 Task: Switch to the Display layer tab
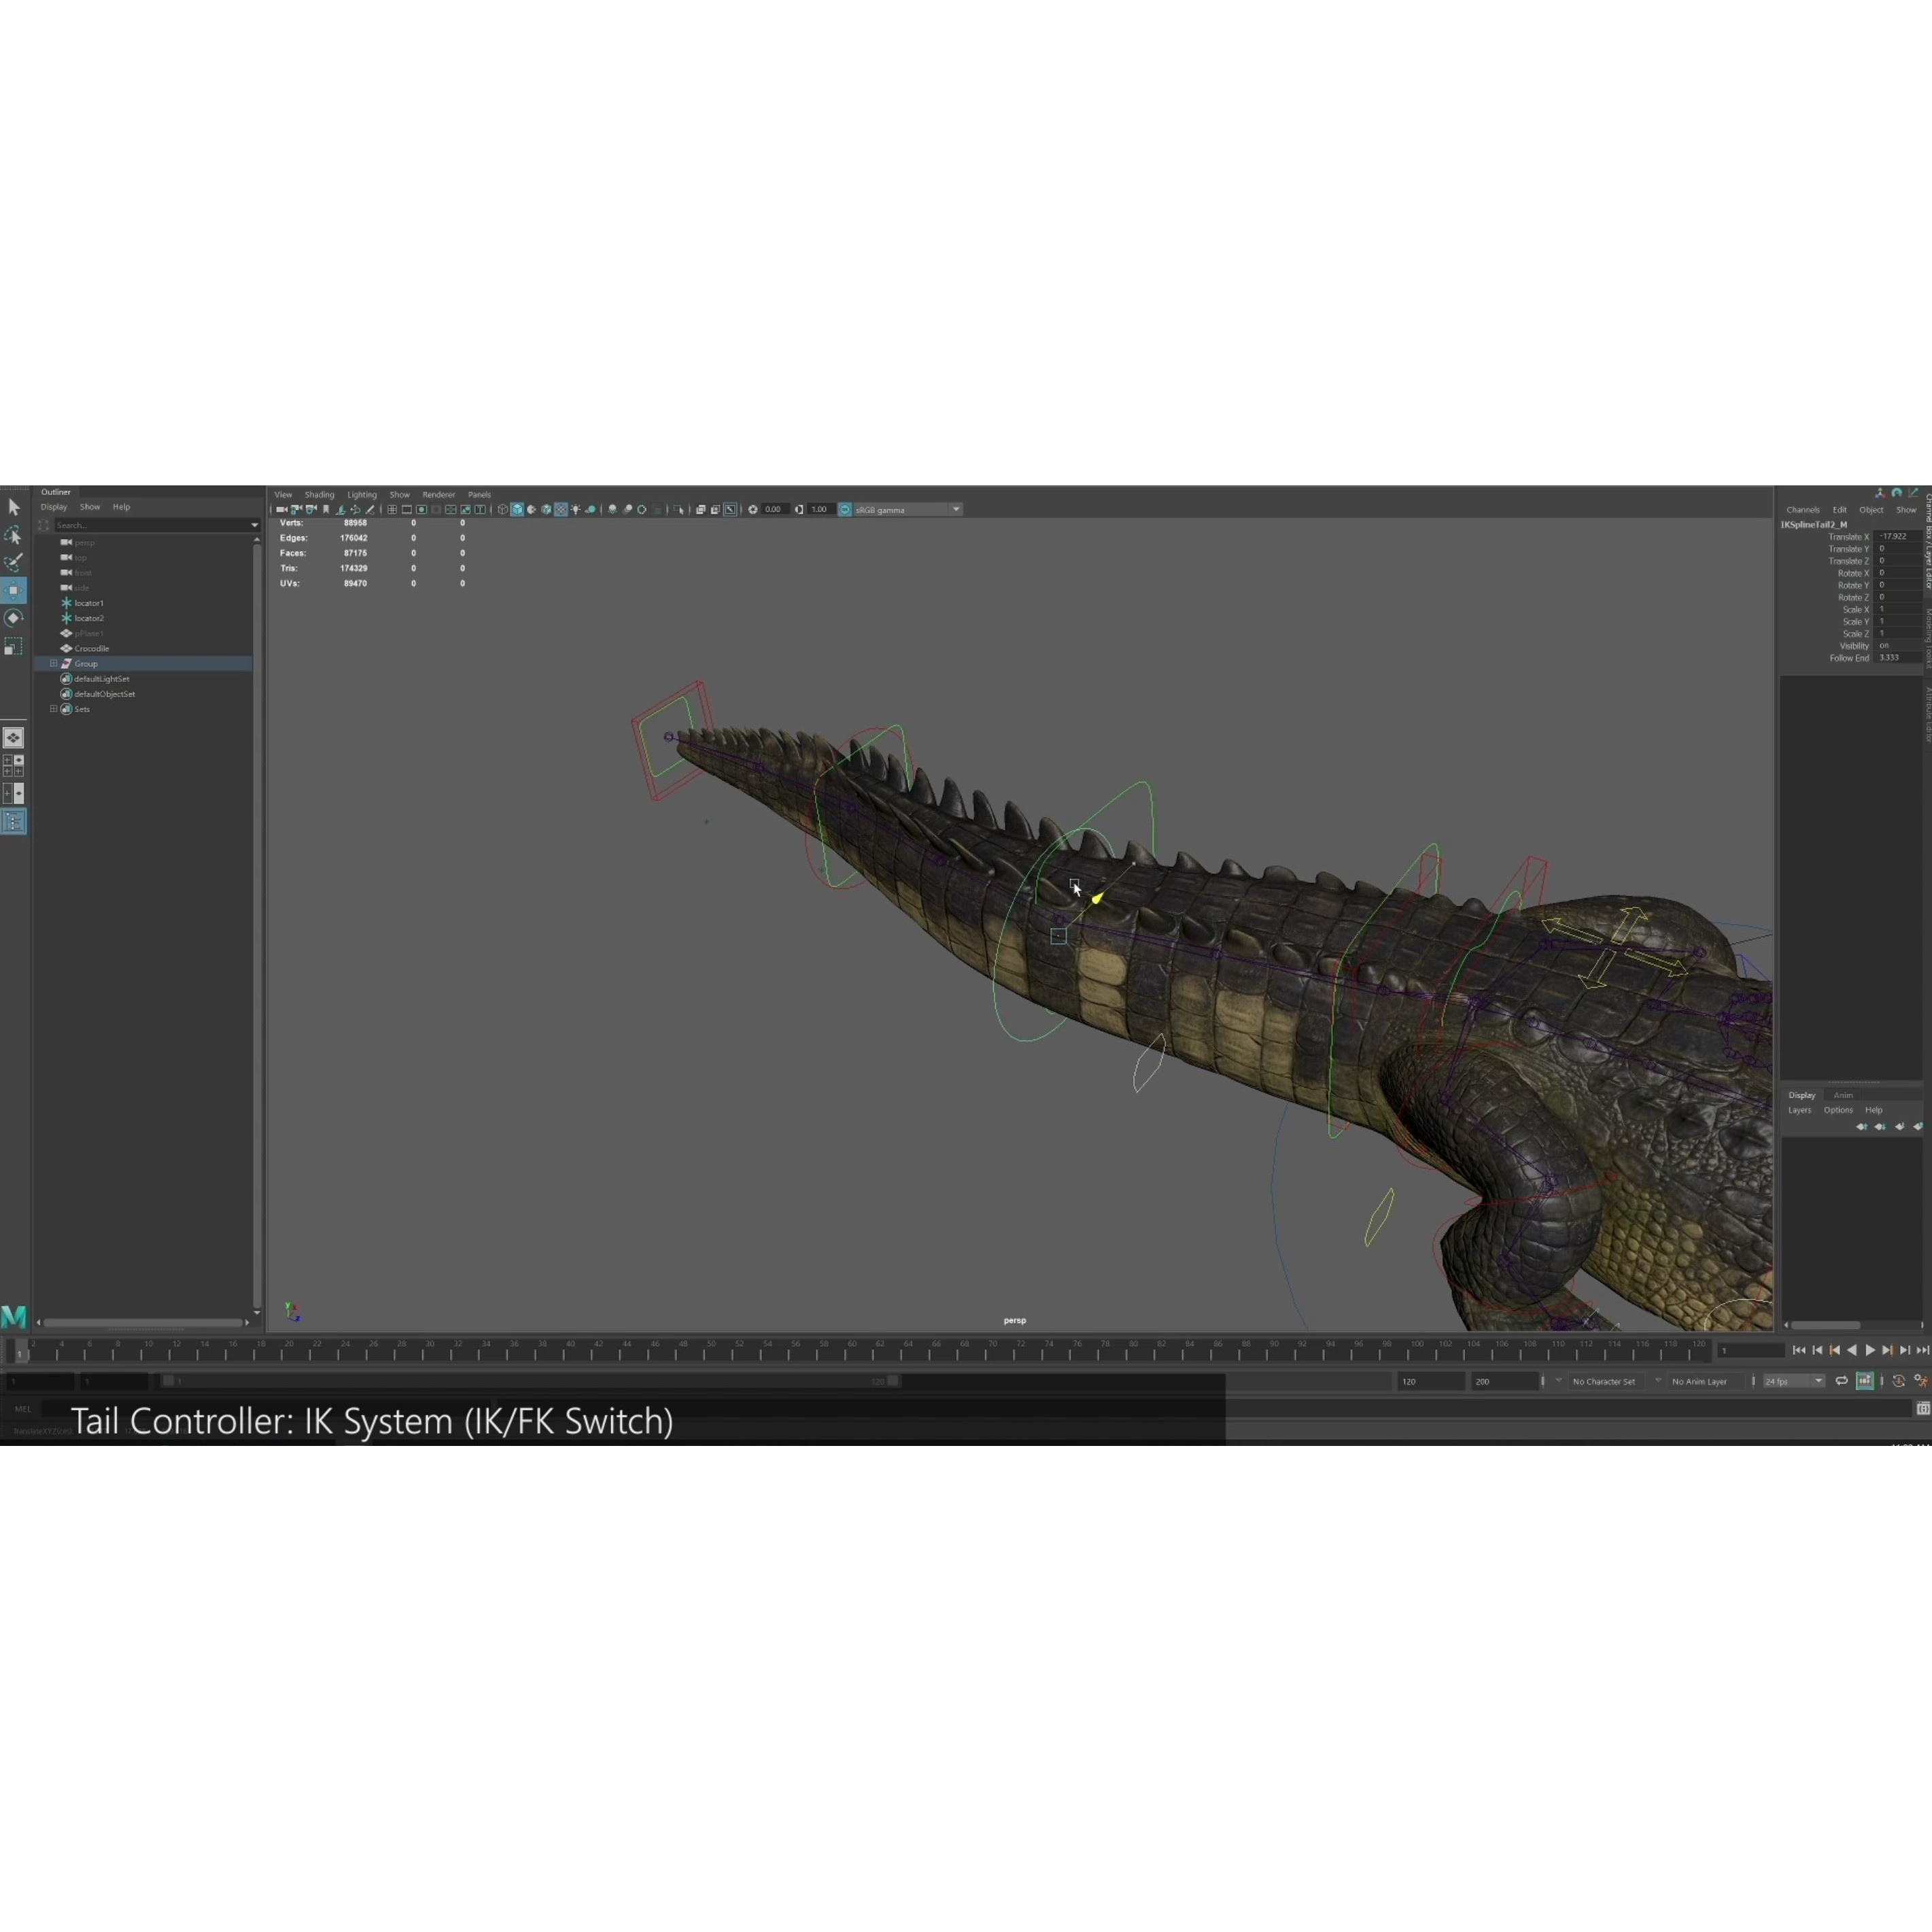pos(1802,1095)
